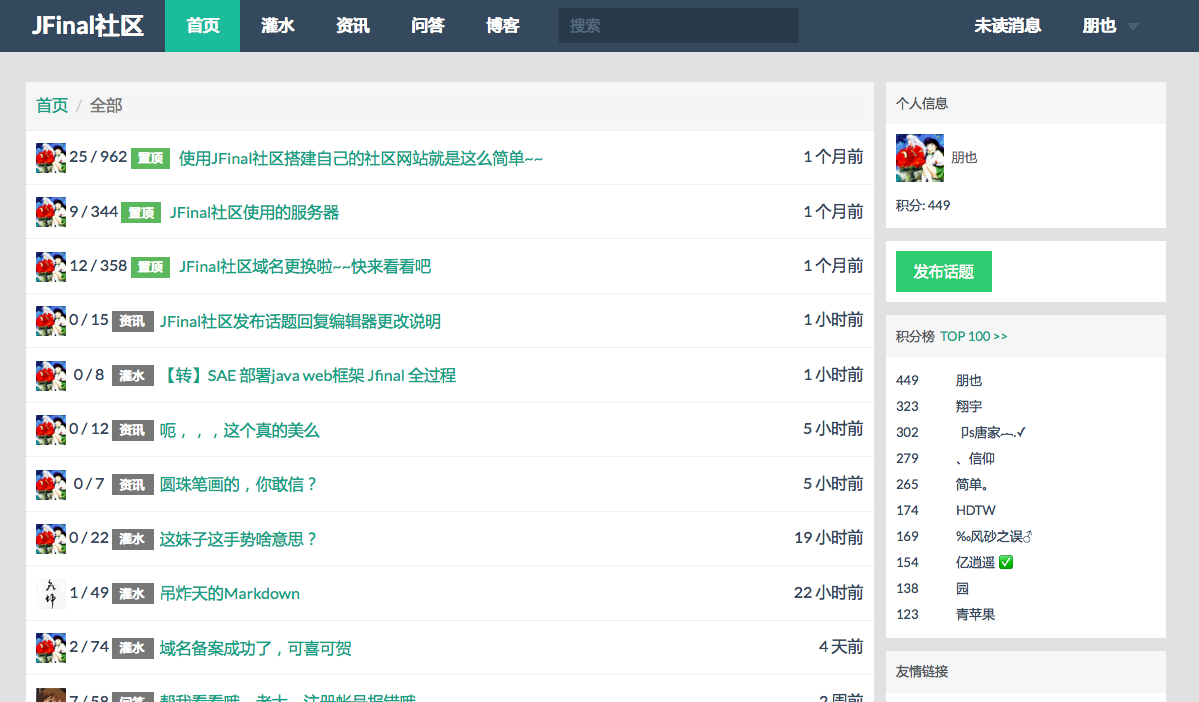This screenshot has height=702, width=1199.
Task: Click author avatar on 这个真的美么 topic
Action: pos(51,430)
